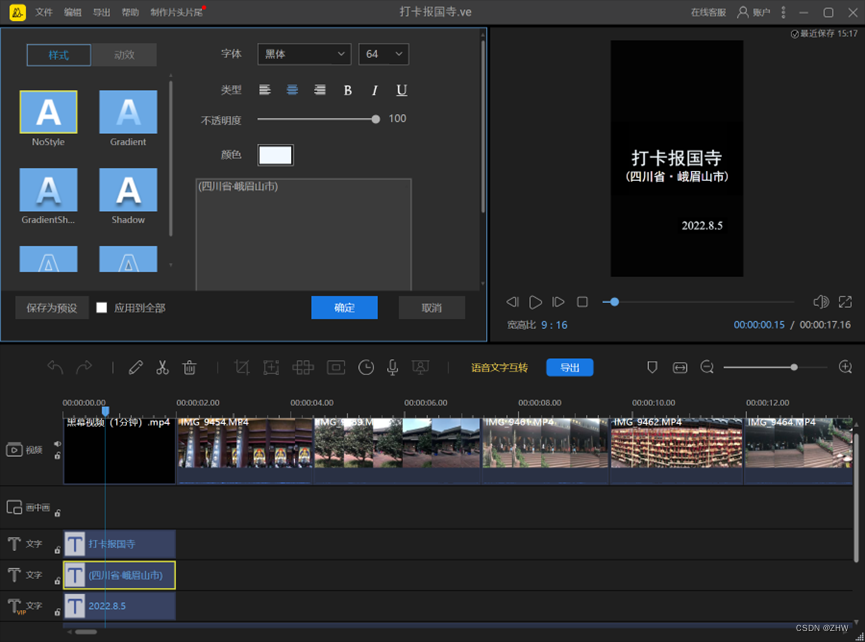Open the 文件 menu
Viewport: 865px width, 642px height.
tap(44, 12)
